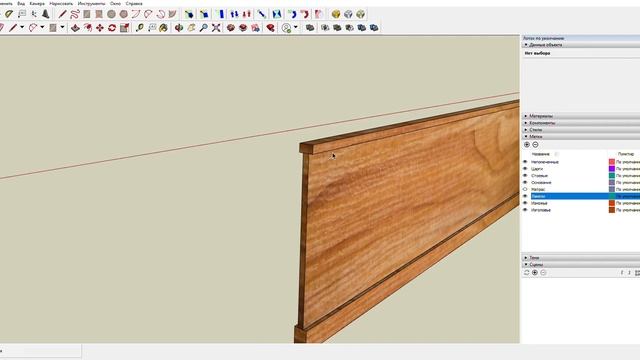Open the Extension Manager ruby icon
The image size is (640, 360).
pyautogui.click(x=270, y=28)
